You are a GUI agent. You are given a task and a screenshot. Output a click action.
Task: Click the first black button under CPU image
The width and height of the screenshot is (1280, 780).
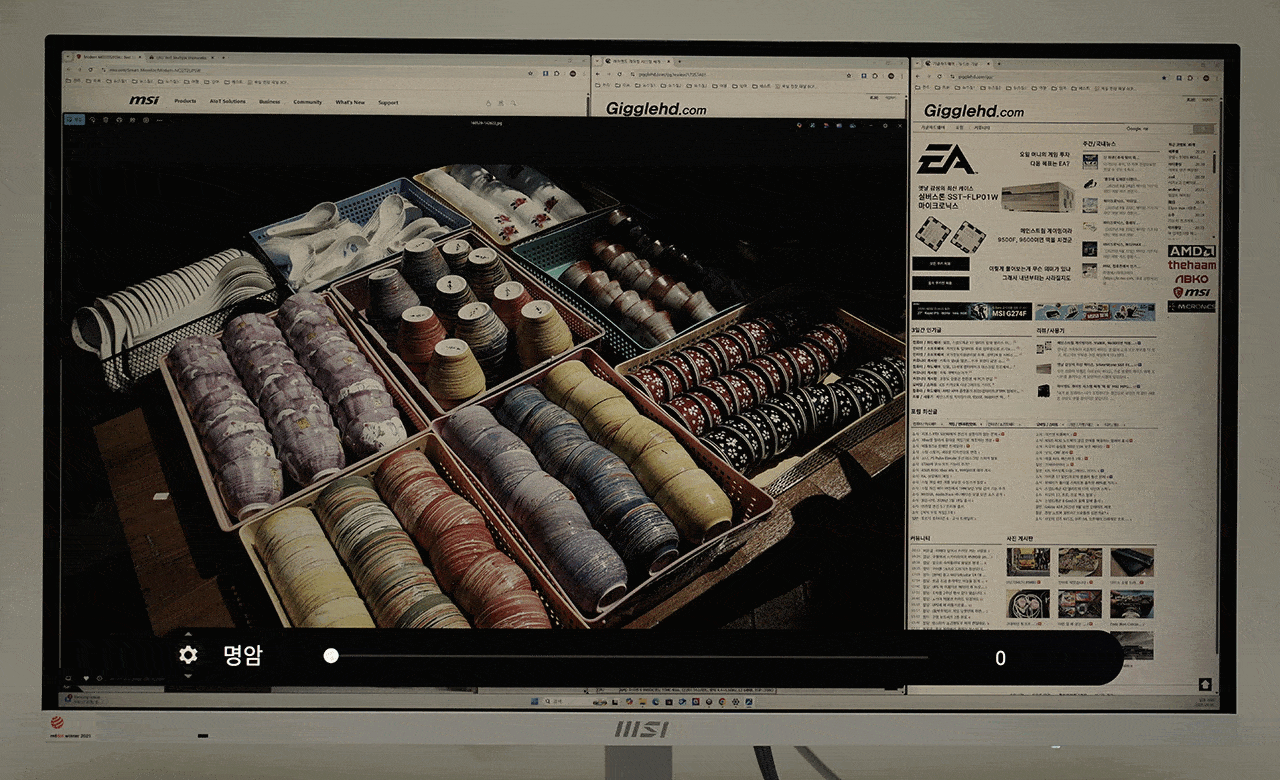941,264
